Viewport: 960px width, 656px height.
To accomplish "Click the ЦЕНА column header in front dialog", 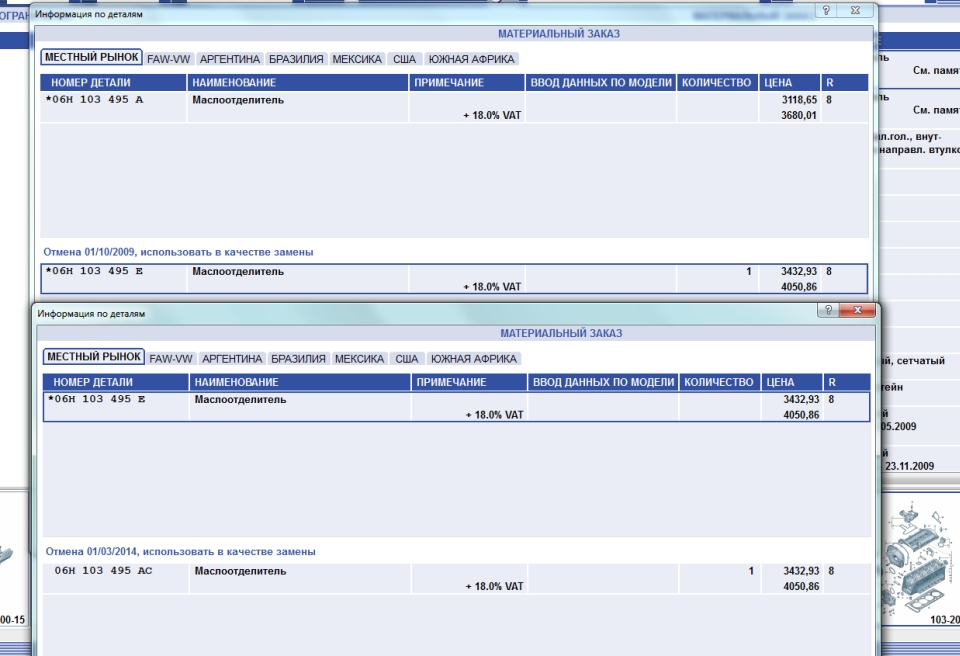I will pyautogui.click(x=780, y=382).
